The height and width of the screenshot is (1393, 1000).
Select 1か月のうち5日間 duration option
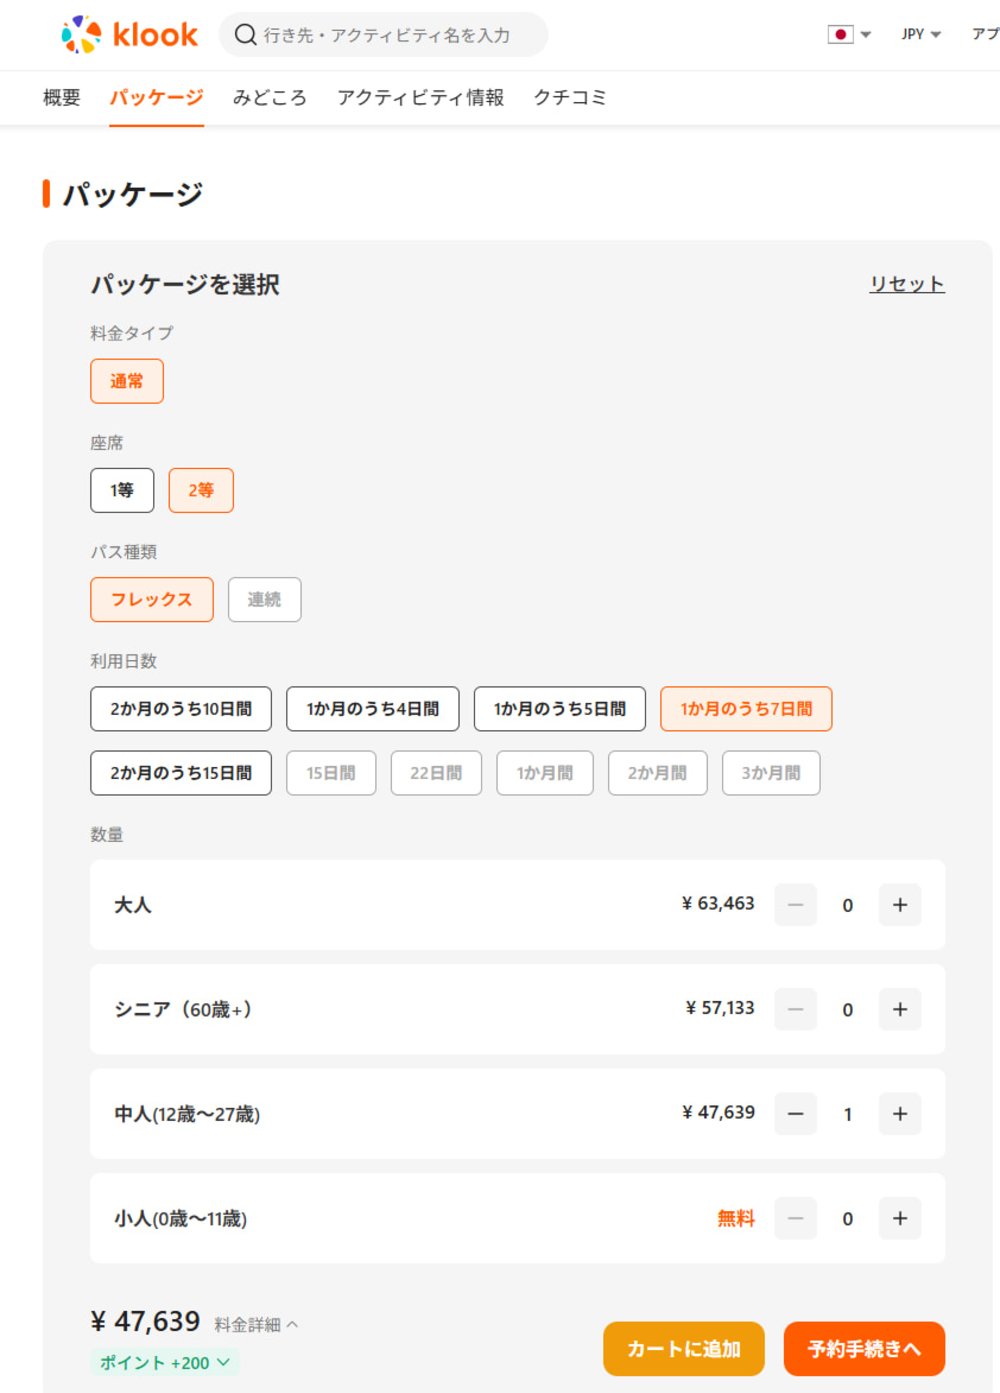coord(559,708)
